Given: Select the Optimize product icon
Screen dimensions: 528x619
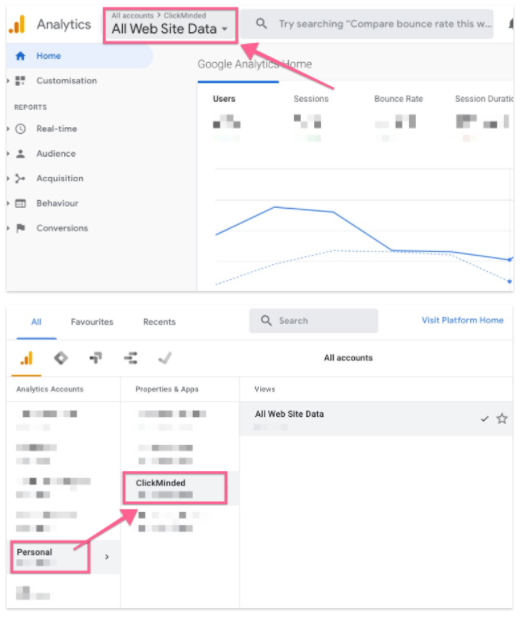Looking at the screenshot, I should coord(96,358).
